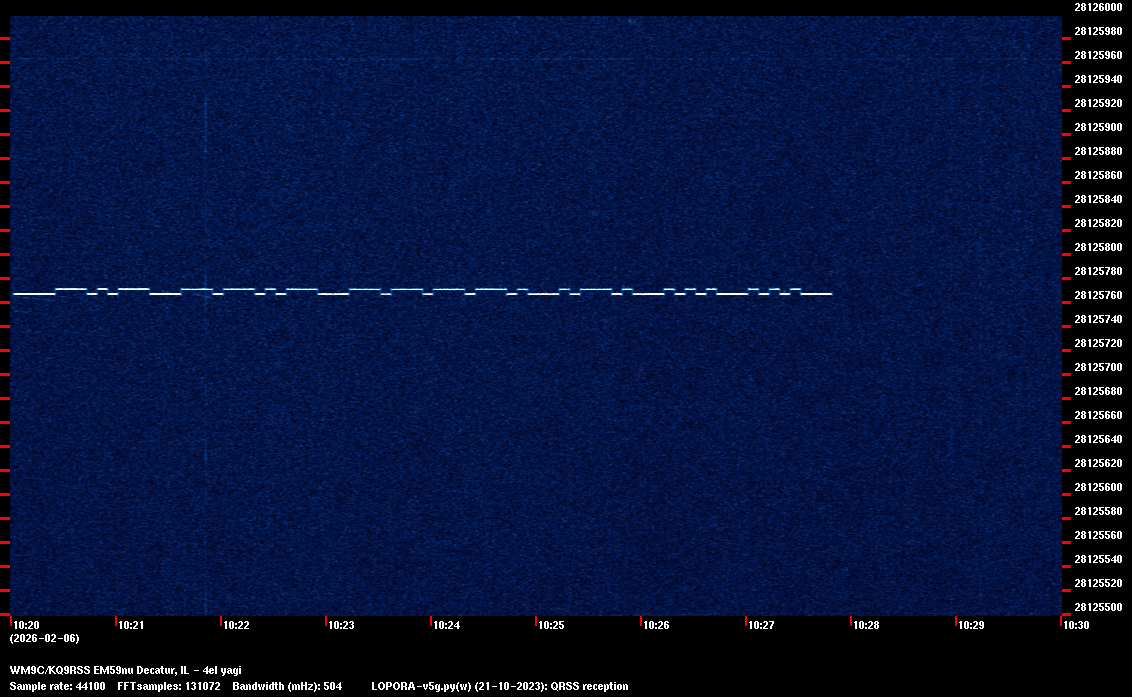Image resolution: width=1132 pixels, height=697 pixels.
Task: Click the end of the white signal trace
Action: 830,294
